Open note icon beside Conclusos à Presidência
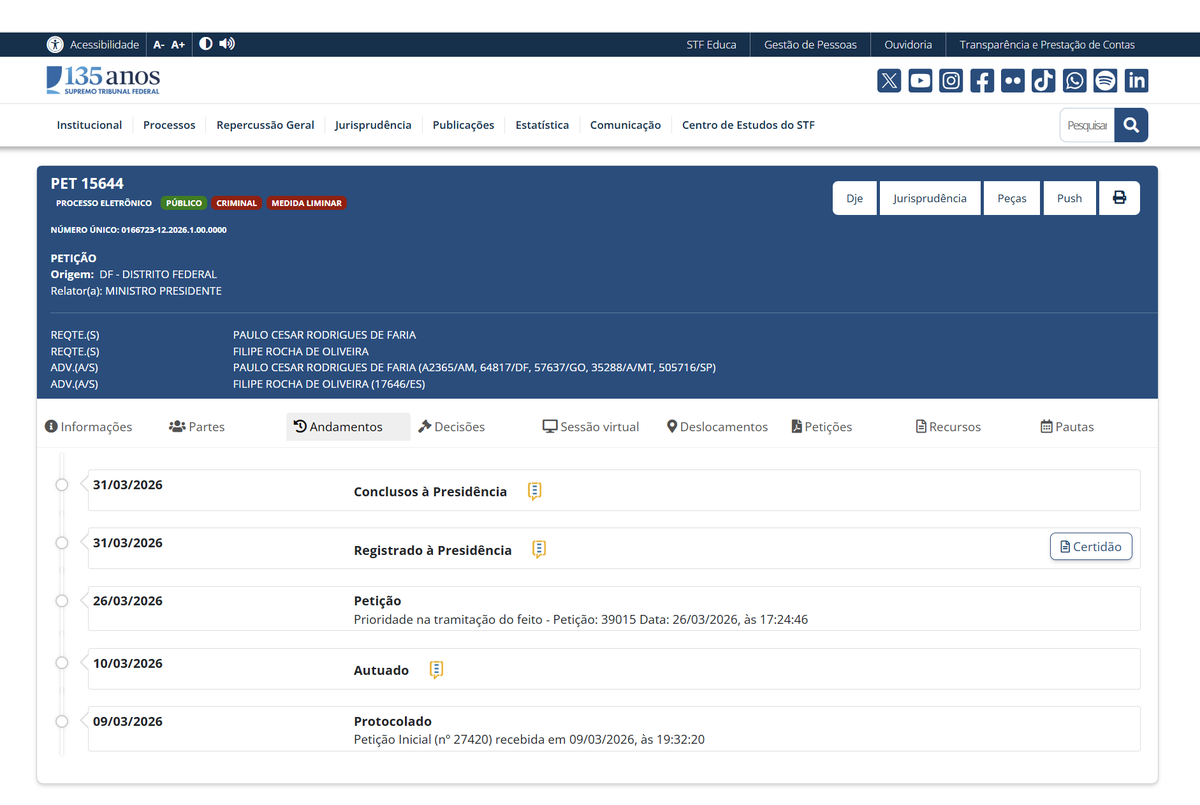The height and width of the screenshot is (805, 1200). click(x=535, y=491)
